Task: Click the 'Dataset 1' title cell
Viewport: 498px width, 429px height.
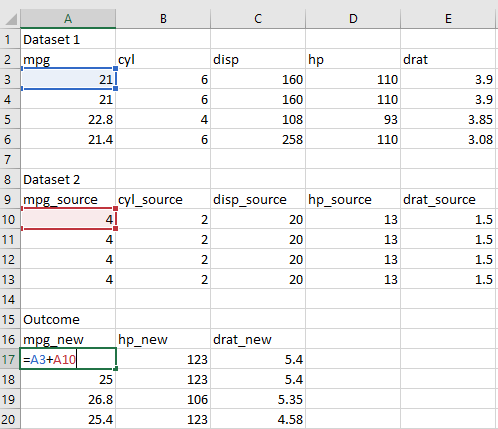Action: [x=68, y=39]
